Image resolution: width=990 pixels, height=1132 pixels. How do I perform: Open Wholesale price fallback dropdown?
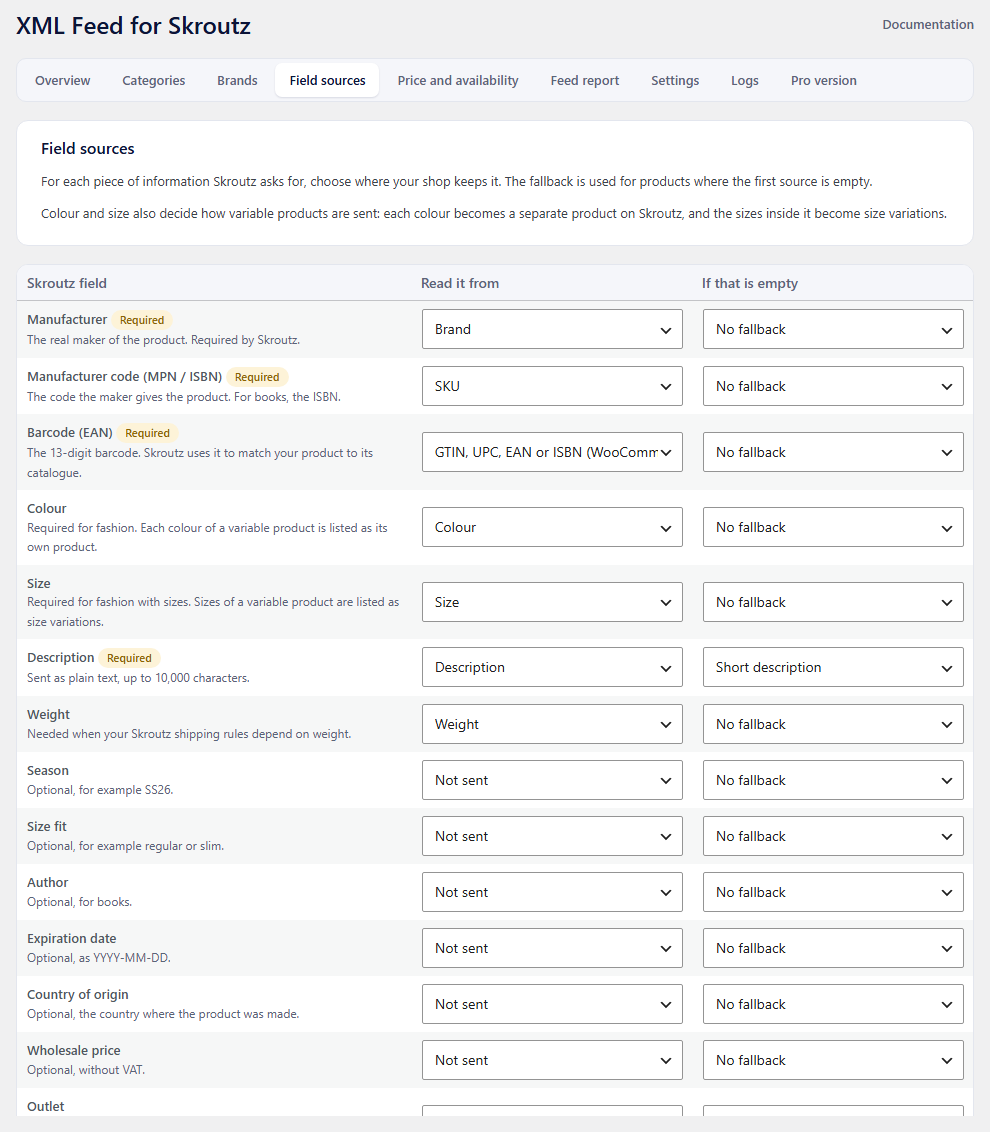[x=833, y=1060]
